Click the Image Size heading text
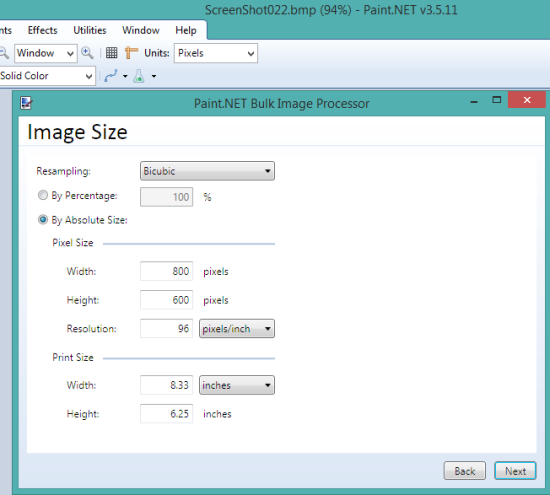Image resolution: width=550 pixels, height=495 pixels. coord(77,133)
